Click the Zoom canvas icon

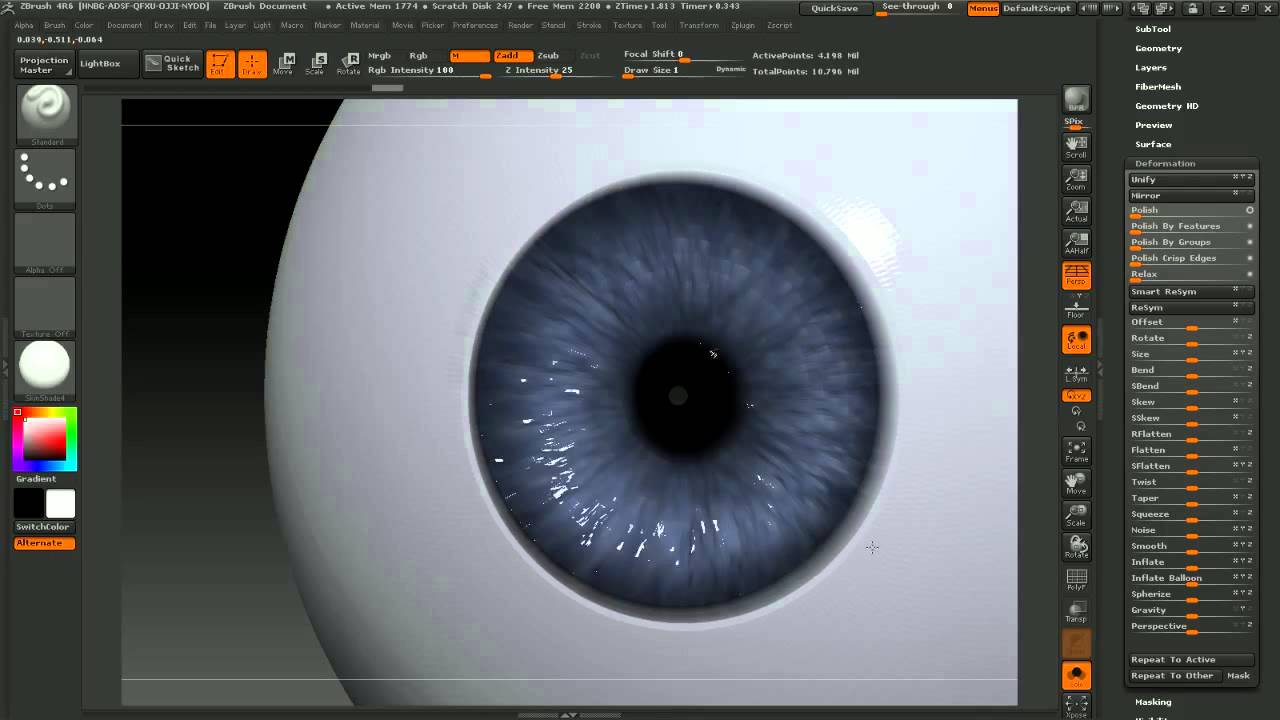pos(1076,179)
